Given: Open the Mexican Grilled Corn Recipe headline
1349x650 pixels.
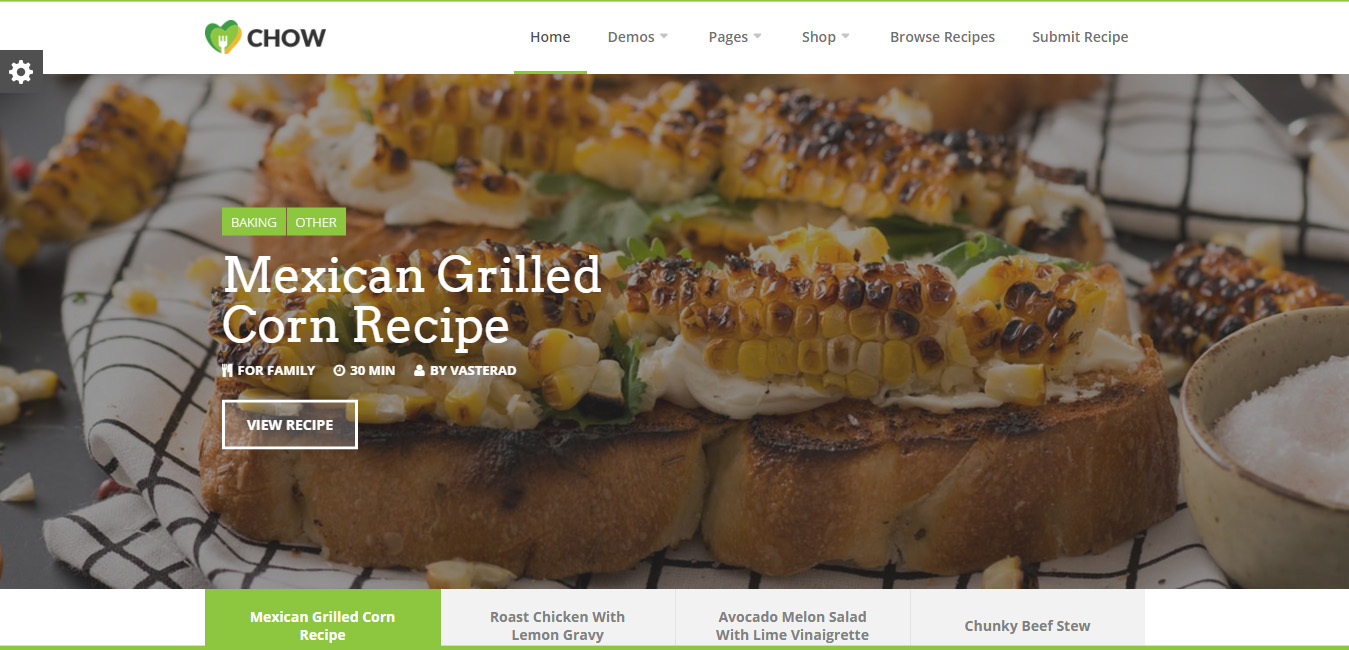Looking at the screenshot, I should tap(412, 300).
